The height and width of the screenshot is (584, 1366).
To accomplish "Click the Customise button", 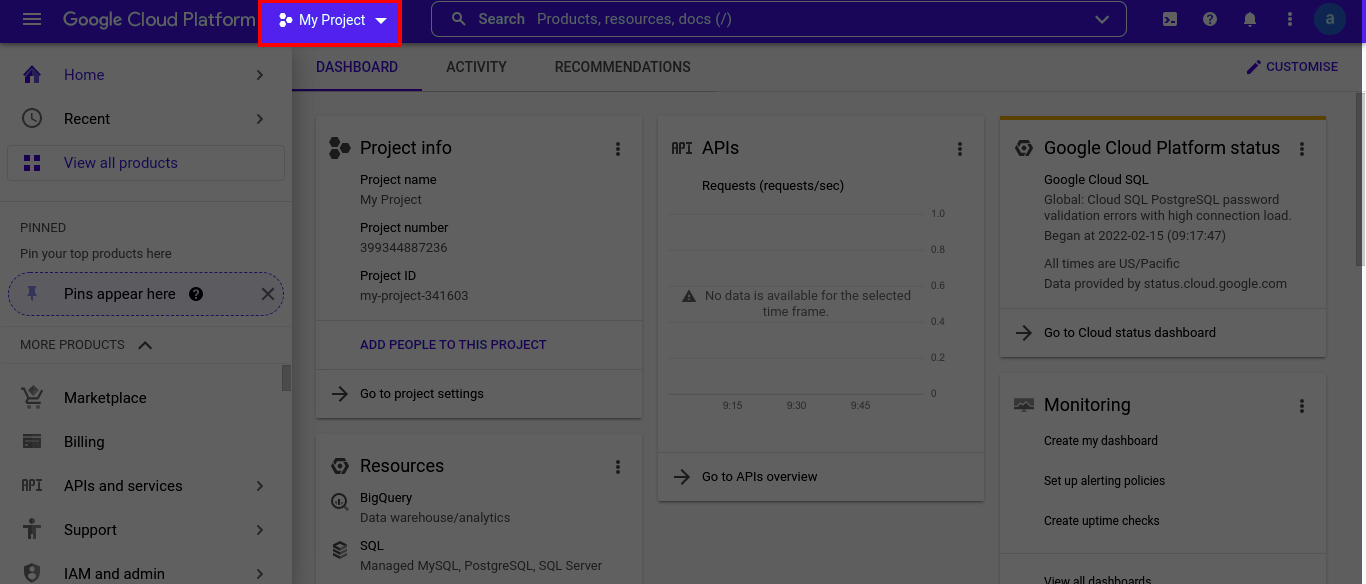I will 1292,67.
